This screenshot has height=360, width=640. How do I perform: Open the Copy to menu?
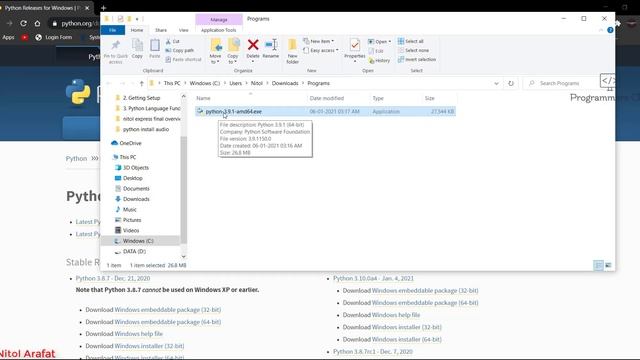(233, 51)
